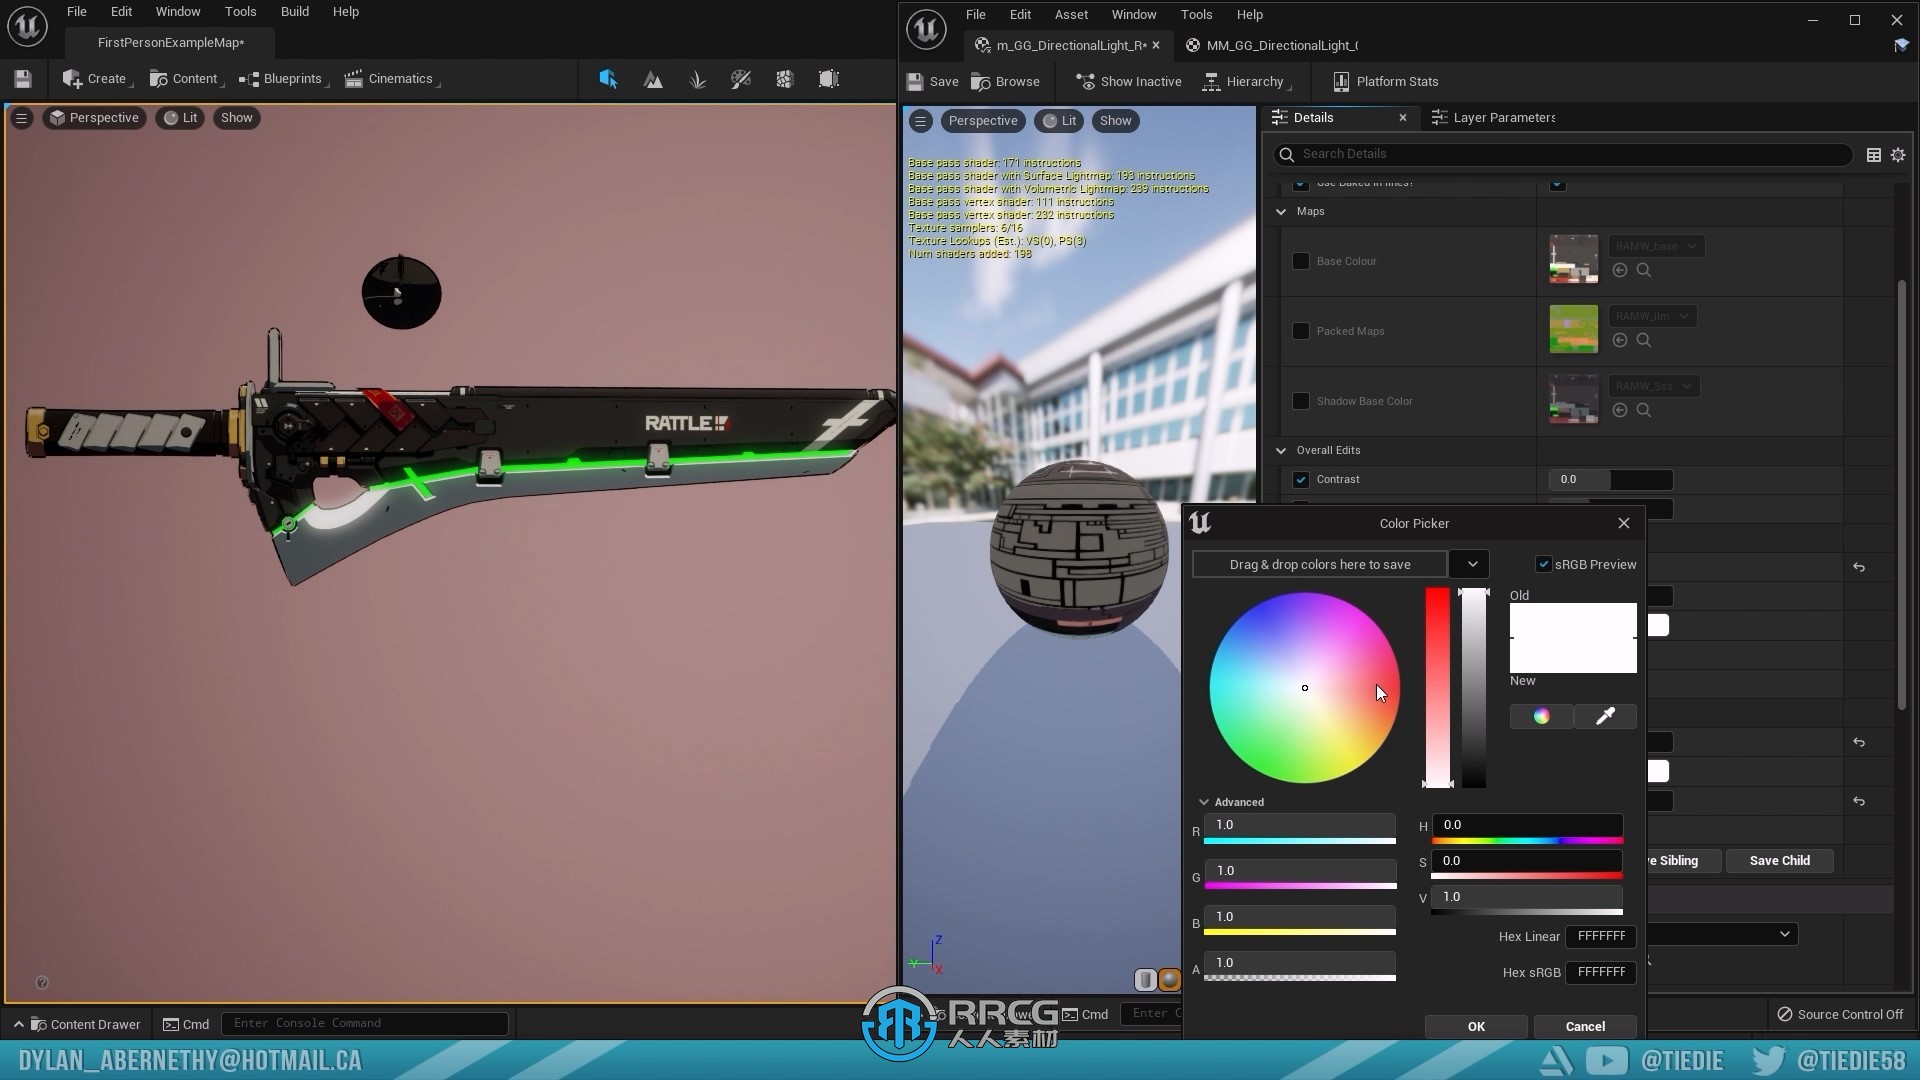Cancel the Color Picker dialog
This screenshot has width=1920, height=1080.
[1585, 1026]
